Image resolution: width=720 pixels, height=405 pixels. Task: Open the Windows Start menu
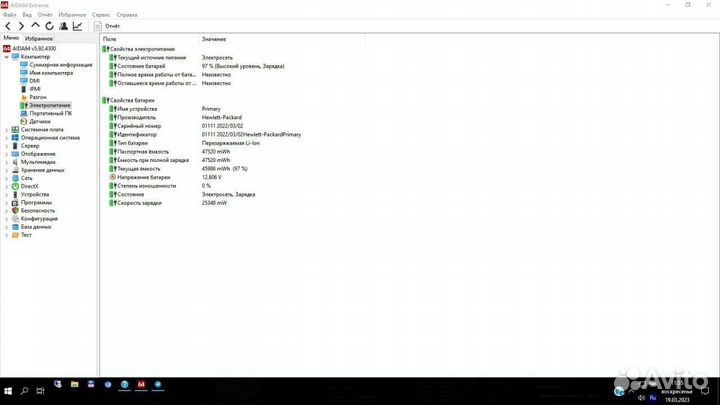8,391
